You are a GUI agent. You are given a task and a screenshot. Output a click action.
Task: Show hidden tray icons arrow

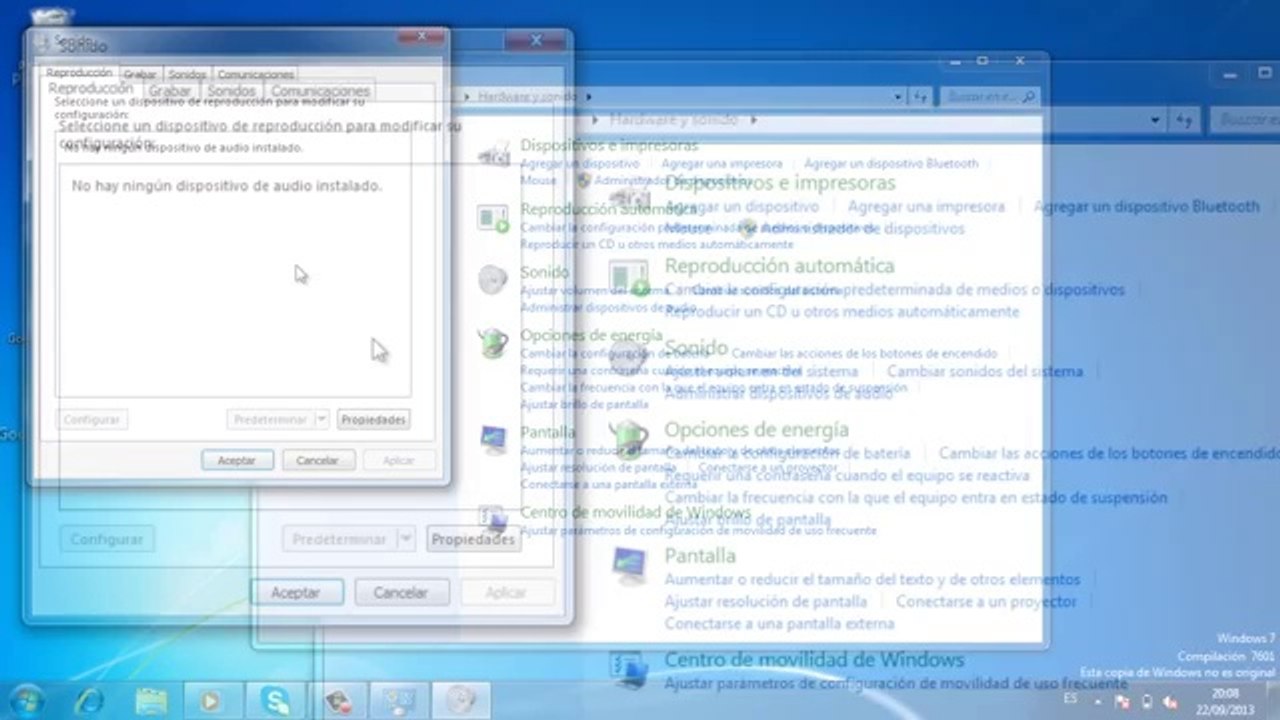[1098, 701]
